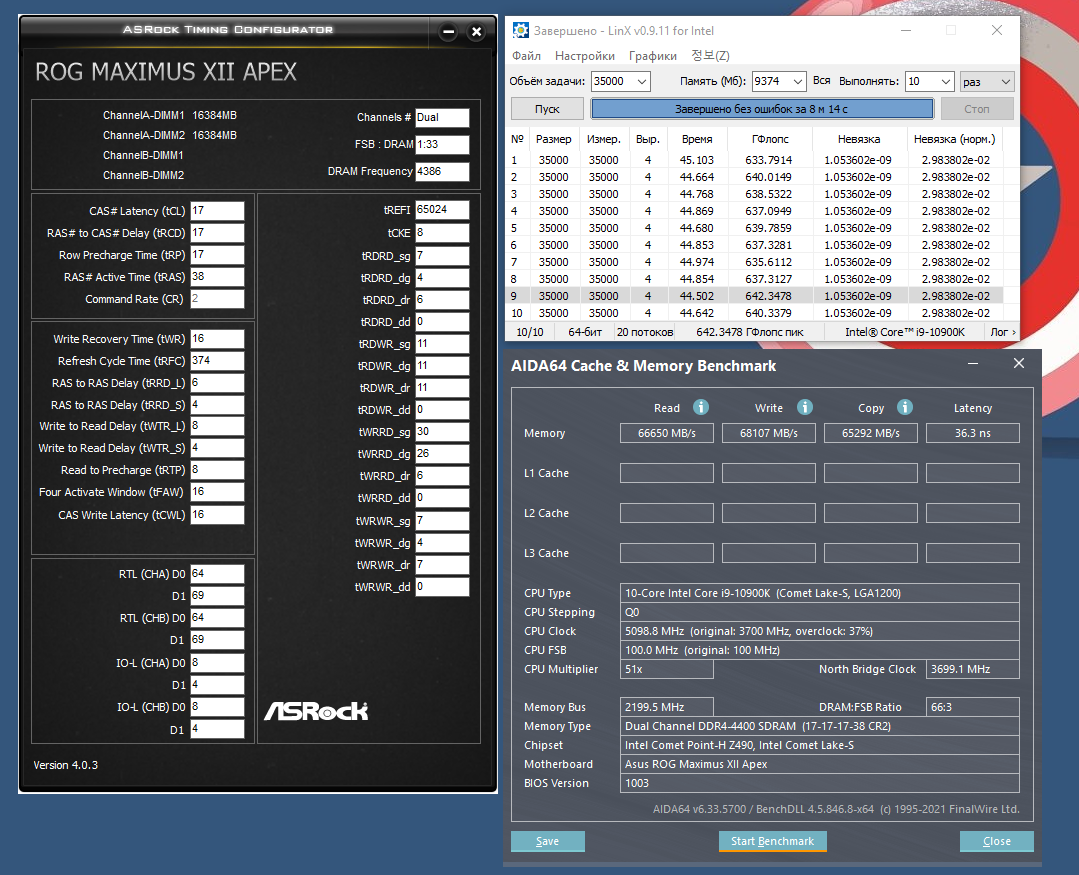Viewport: 1079px width, 875px height.
Task: Click the Стоп button in LinX
Action: coord(976,109)
